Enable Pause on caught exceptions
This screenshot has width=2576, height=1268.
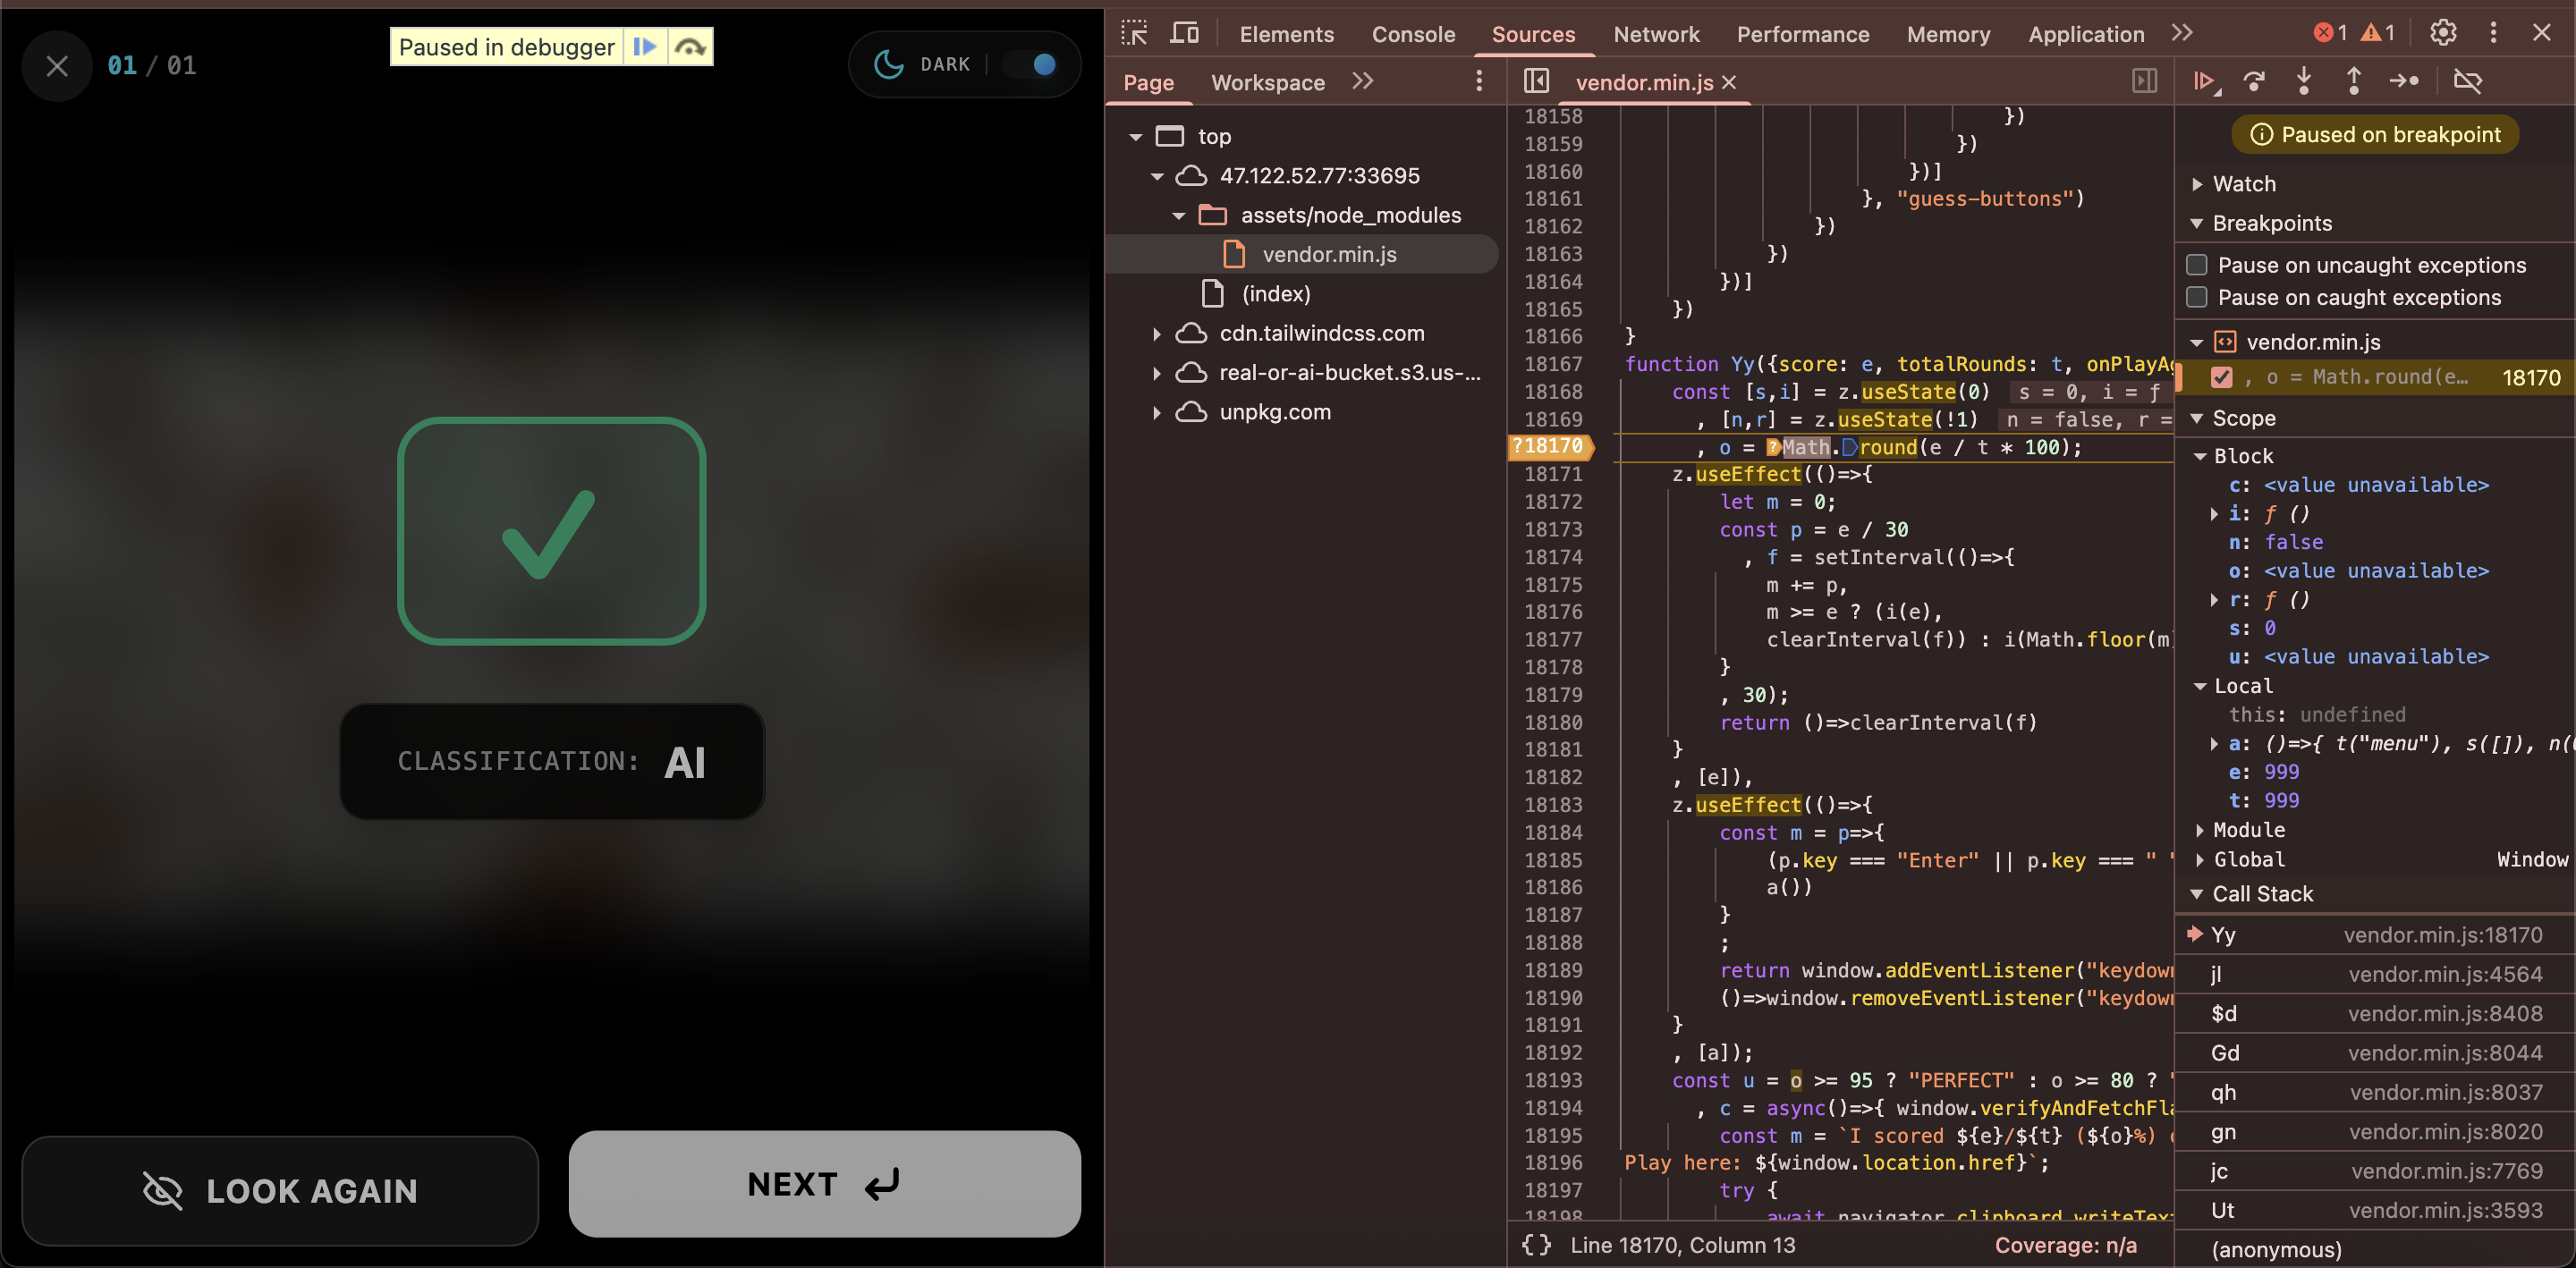[2197, 297]
